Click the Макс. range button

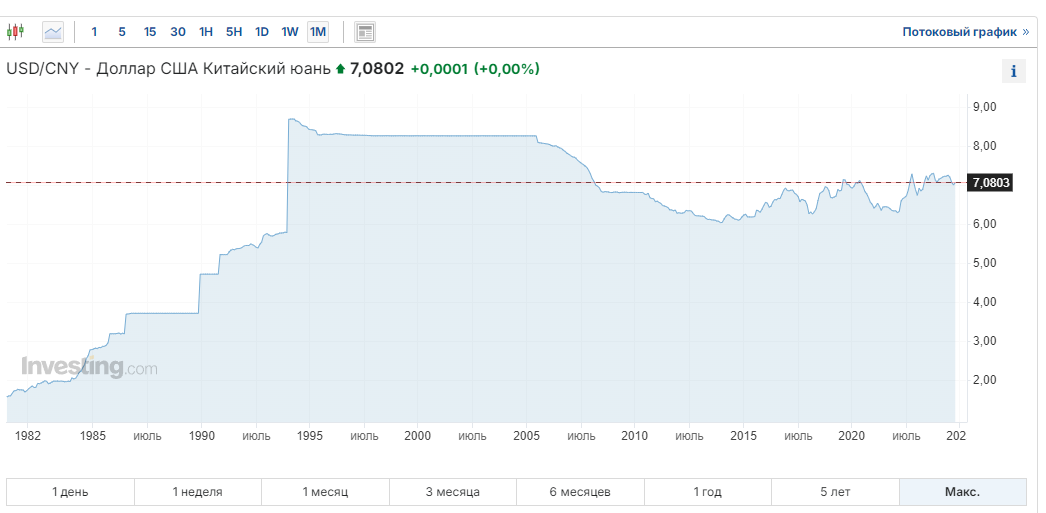(x=962, y=492)
